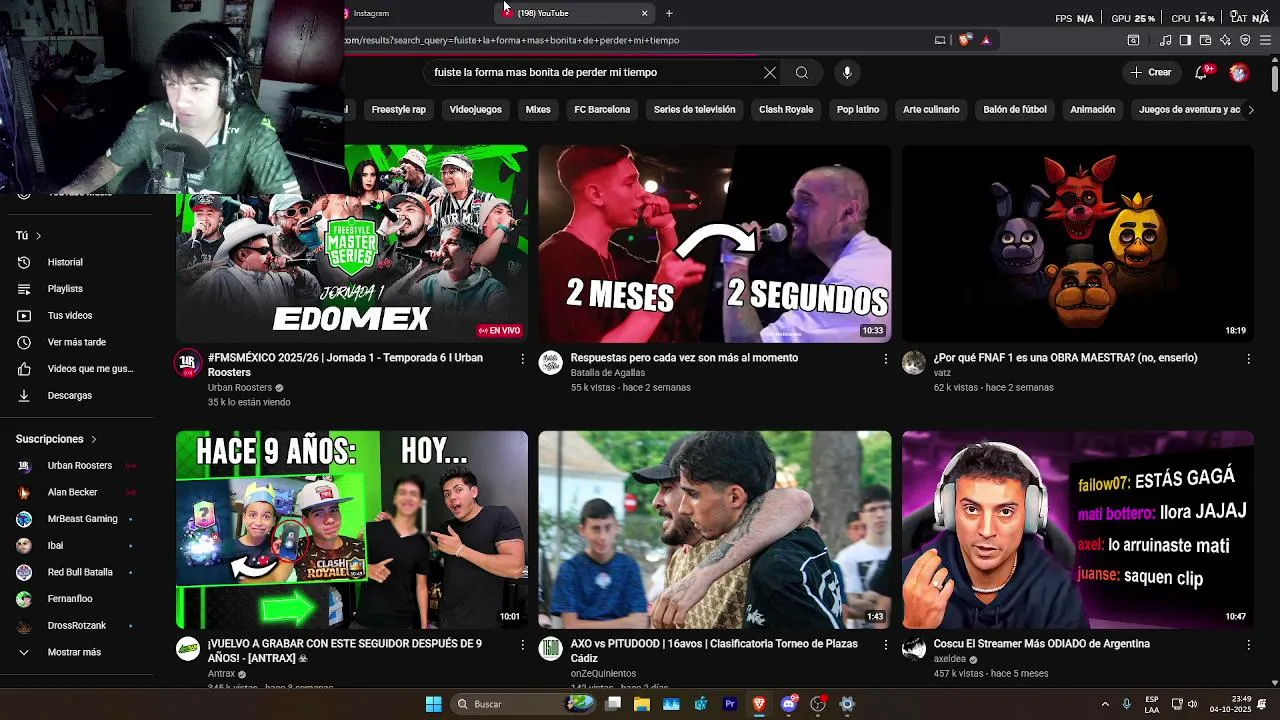The image size is (1280, 720).
Task: Click the voice search microphone icon
Action: pos(847,72)
